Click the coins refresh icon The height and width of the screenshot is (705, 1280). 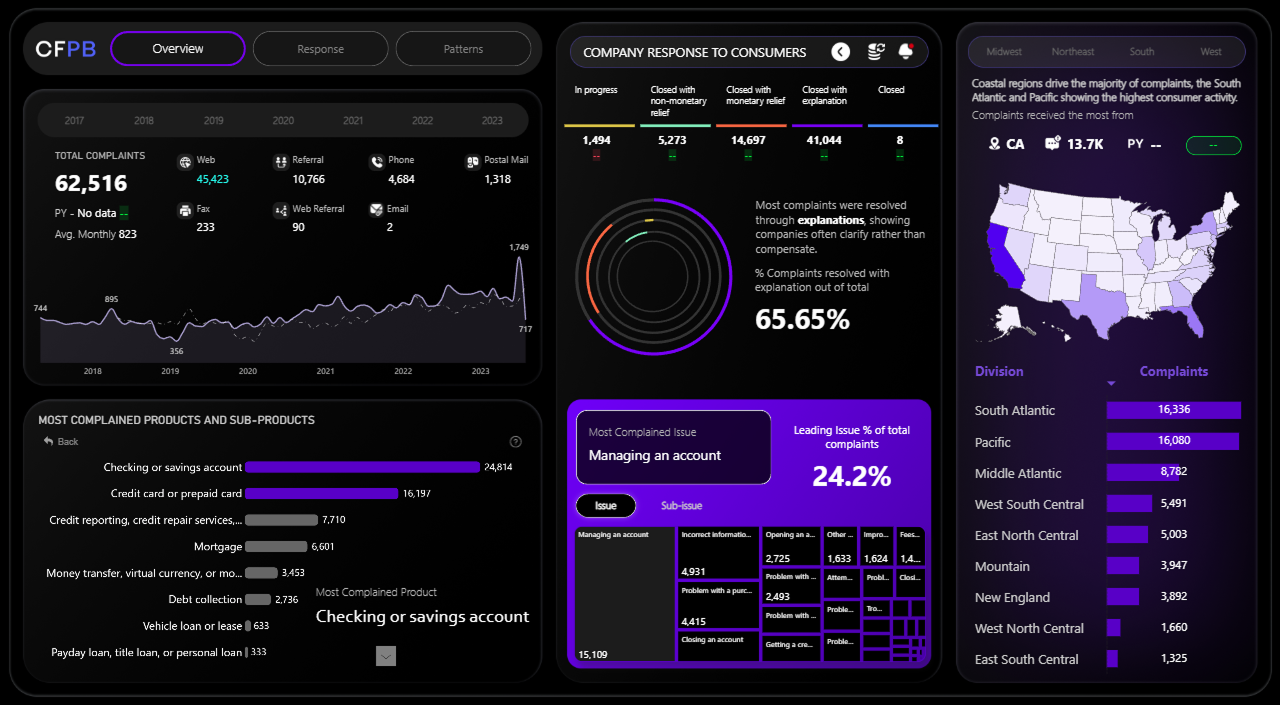point(875,52)
